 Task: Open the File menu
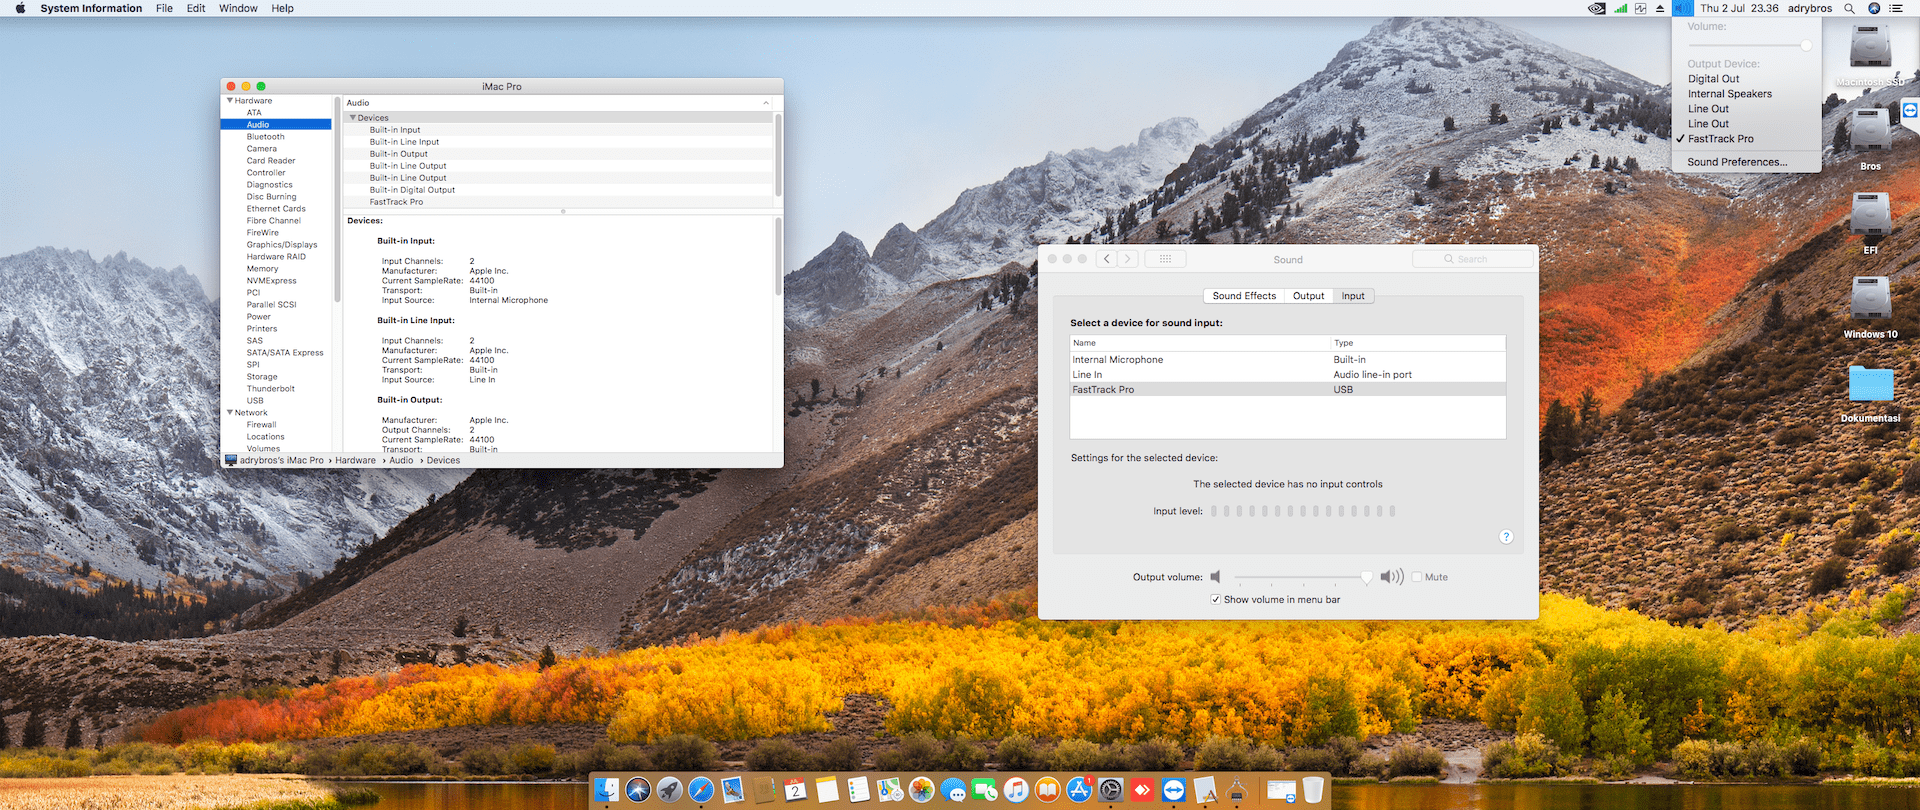pyautogui.click(x=164, y=8)
